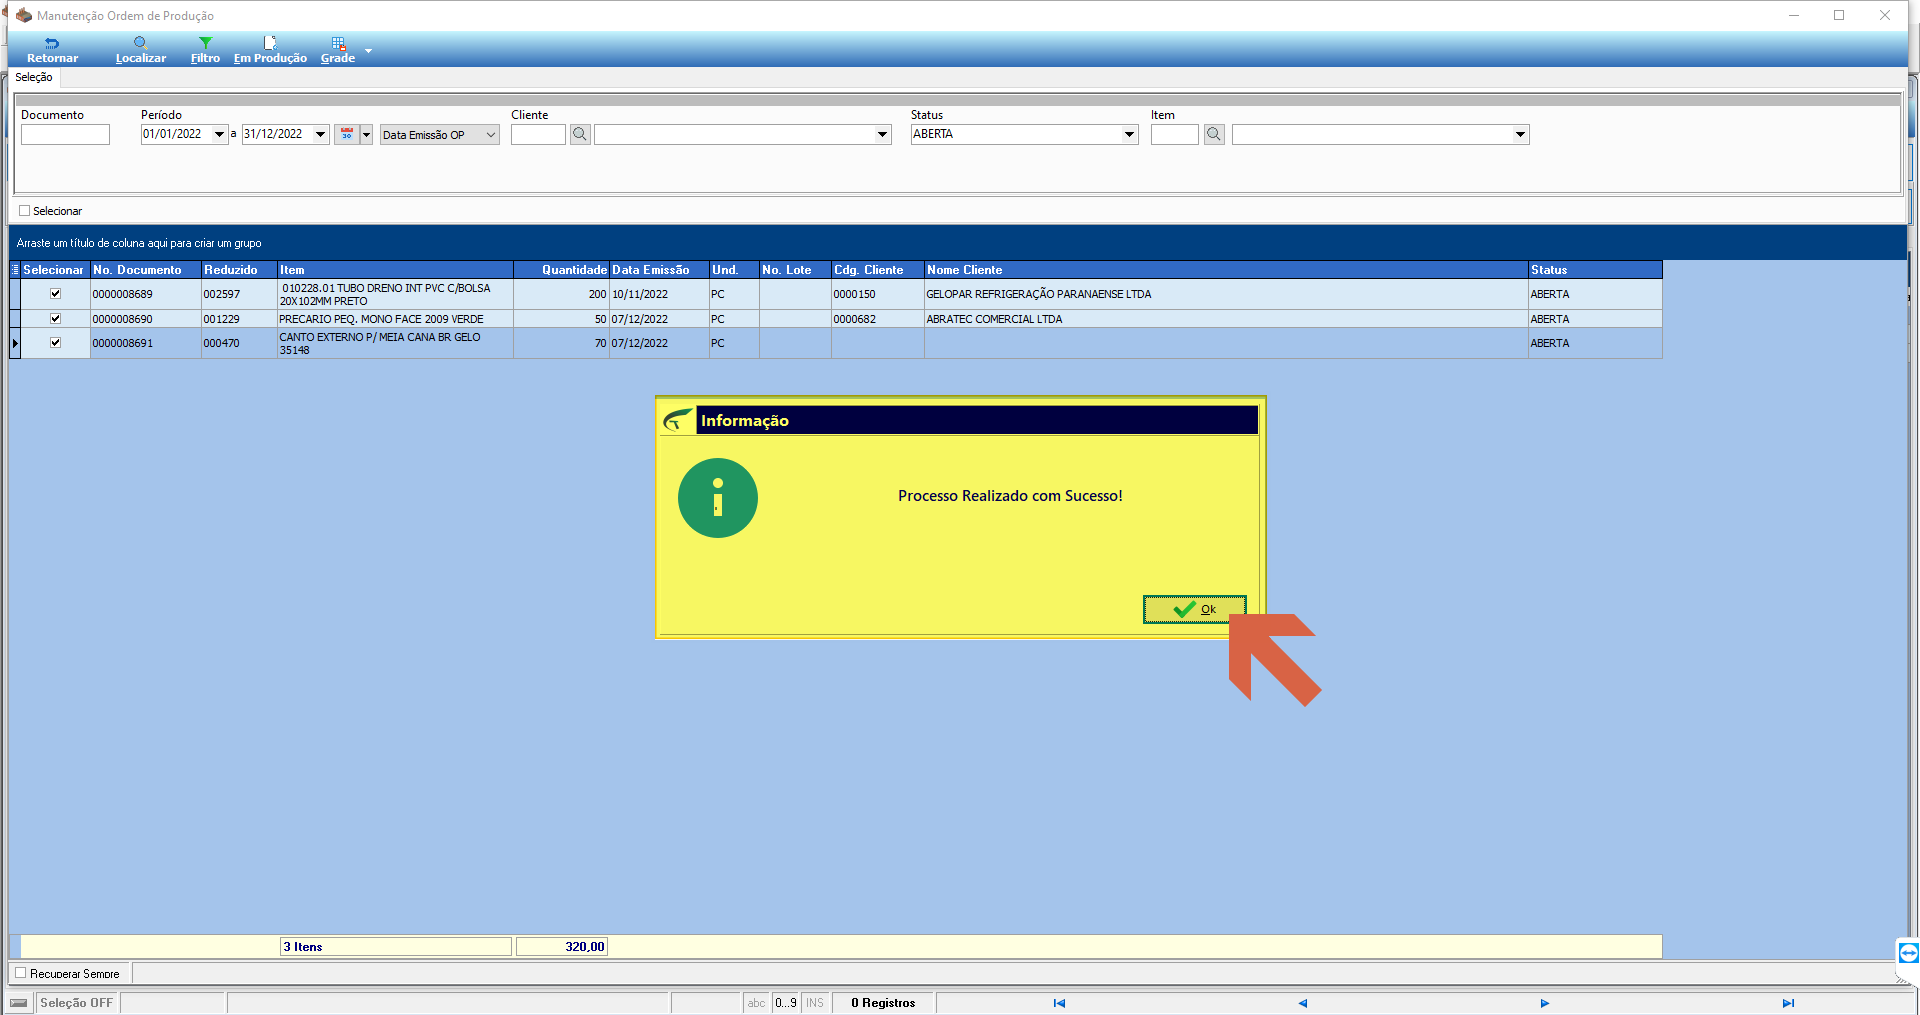
Task: Sort by the No. Documento column header
Action: coord(146,270)
